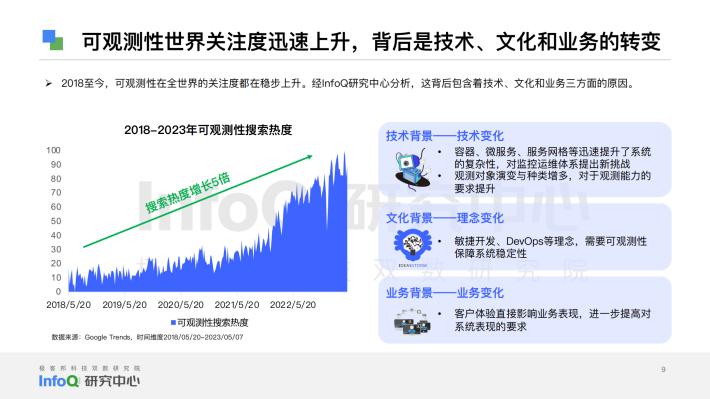Select the 文化背景——理念变化 heading
710x399 pixels.
tap(445, 218)
